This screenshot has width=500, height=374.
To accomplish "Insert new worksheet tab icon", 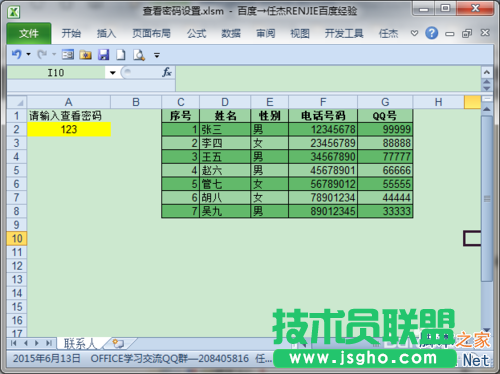I will click(118, 343).
